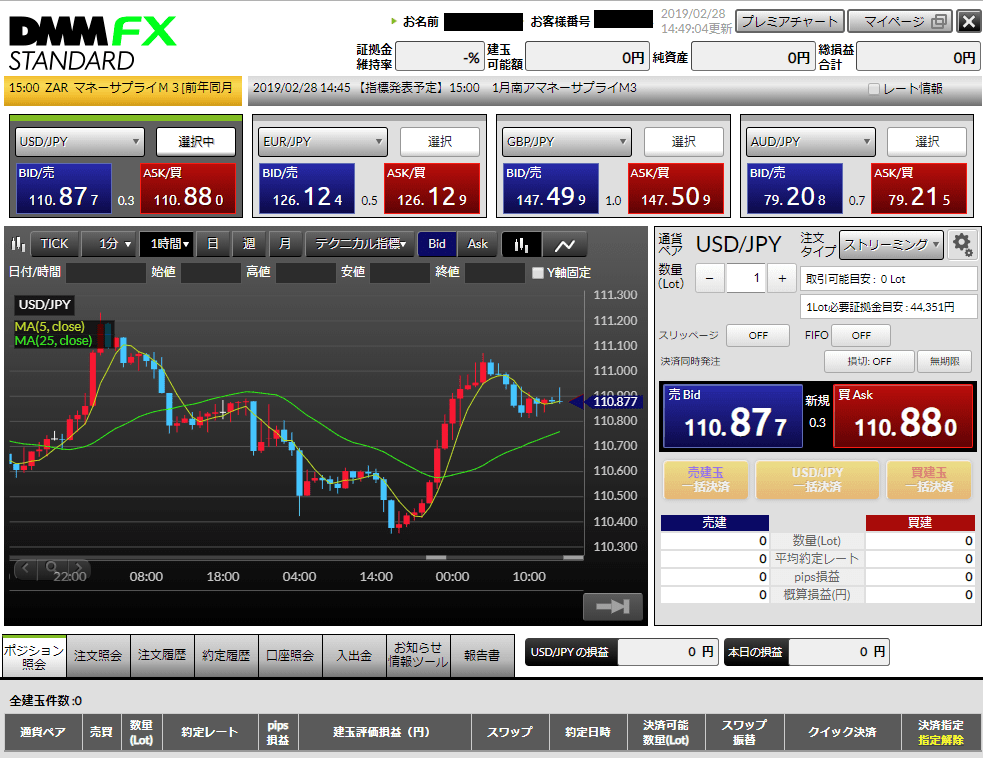Switch chart to candlestick view icon
Screen dimensions: 983x758
click(521, 245)
